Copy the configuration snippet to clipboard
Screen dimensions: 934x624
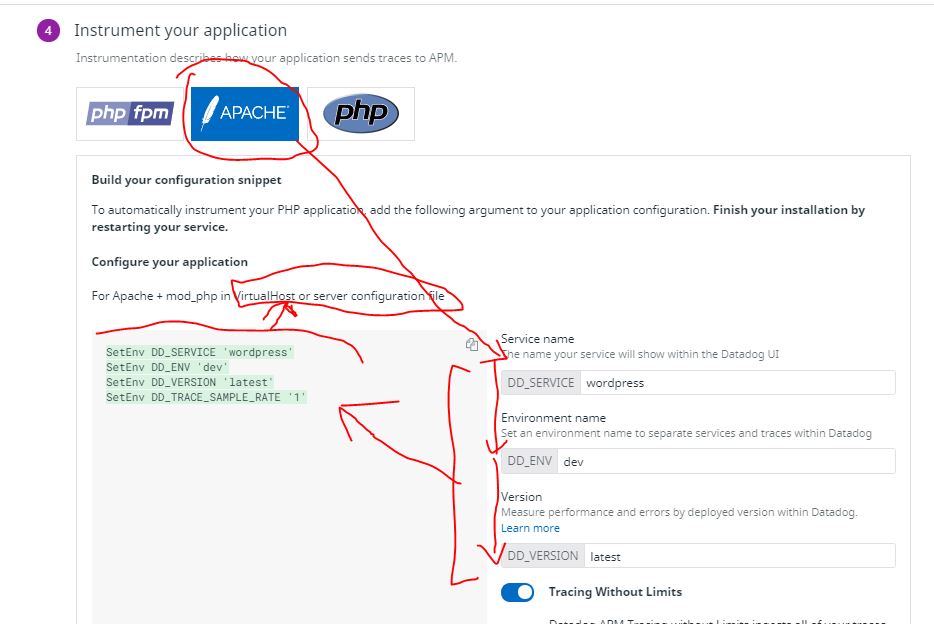[x=472, y=344]
